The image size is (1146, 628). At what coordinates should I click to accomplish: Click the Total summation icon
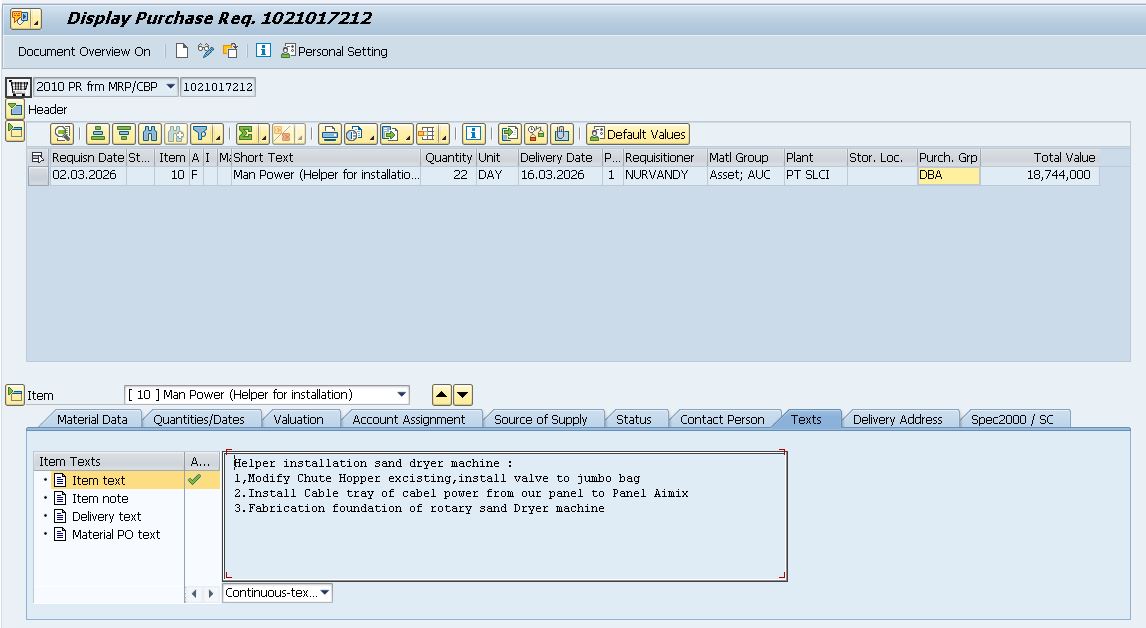click(246, 134)
